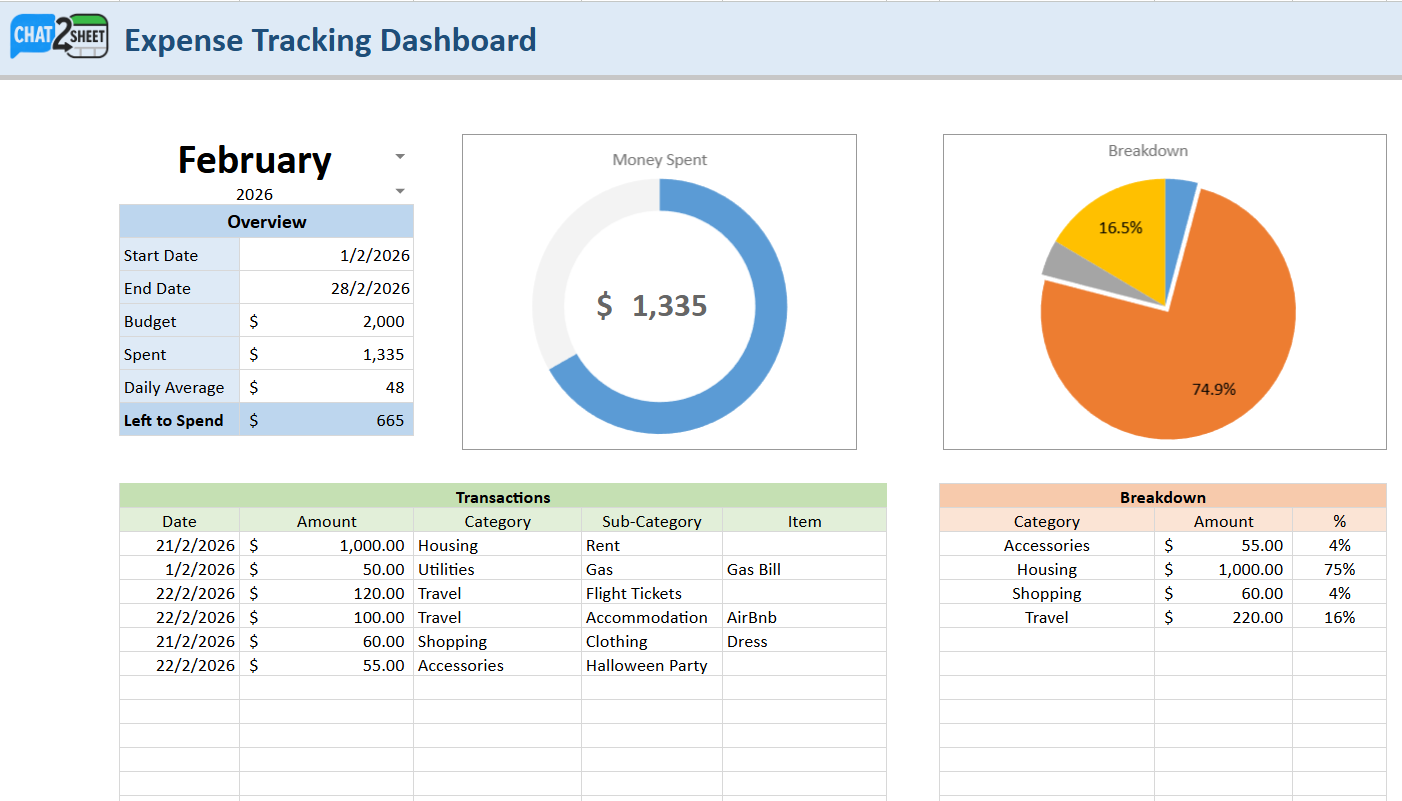This screenshot has width=1402, height=801.
Task: Select the Budget value cell showing 2,000
Action: 326,321
